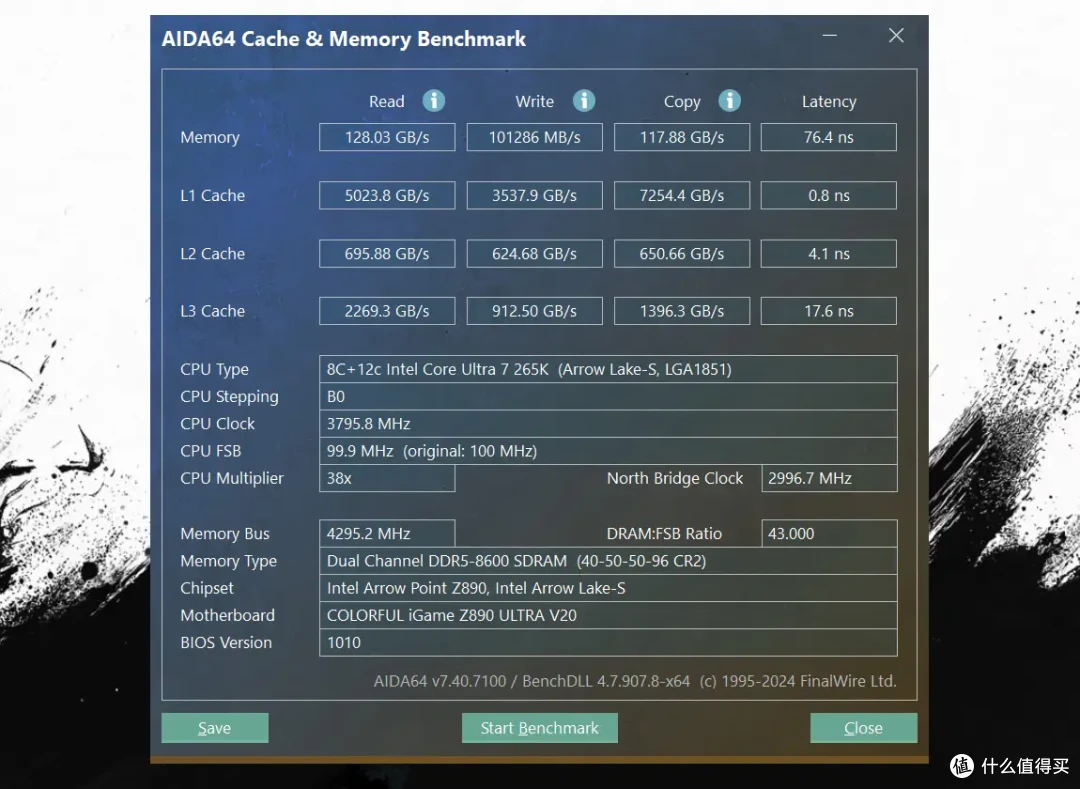
Task: Click the L3 Cache row label
Action: coord(213,311)
